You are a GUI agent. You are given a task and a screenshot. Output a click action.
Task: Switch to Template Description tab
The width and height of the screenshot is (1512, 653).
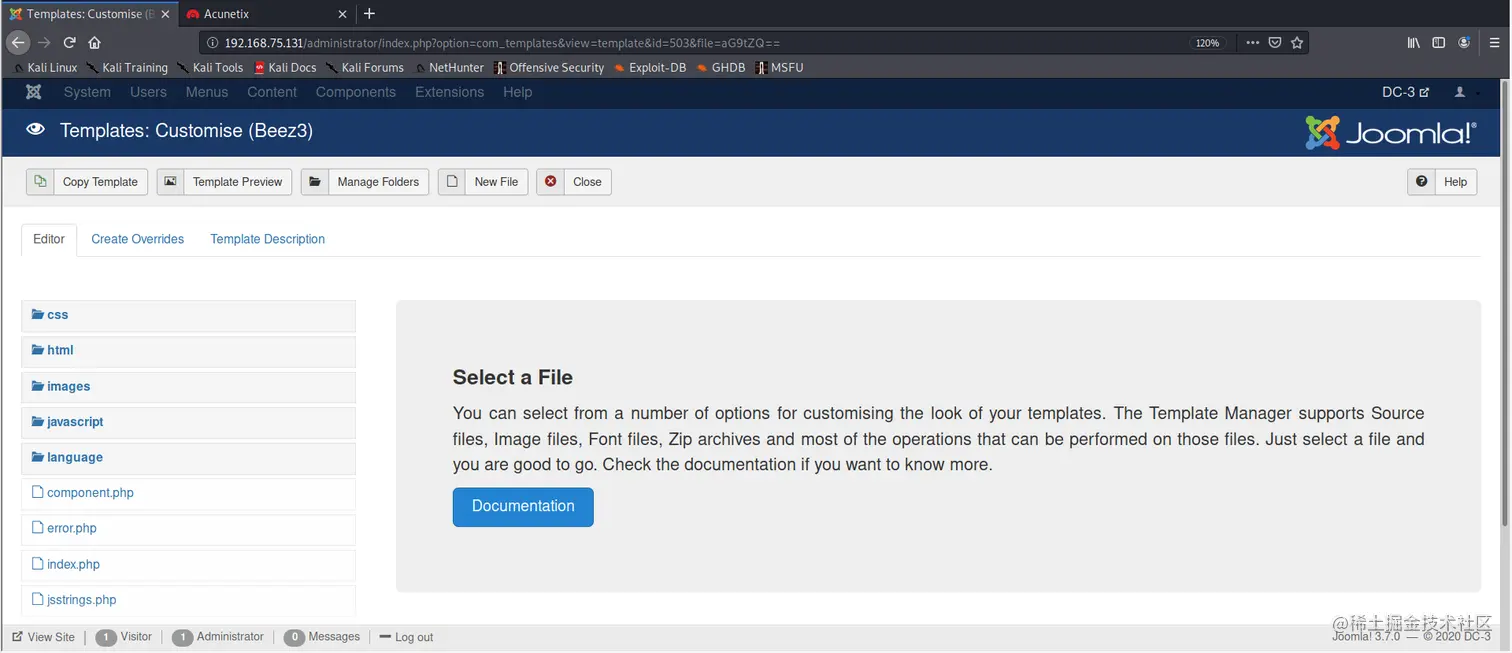pos(267,239)
